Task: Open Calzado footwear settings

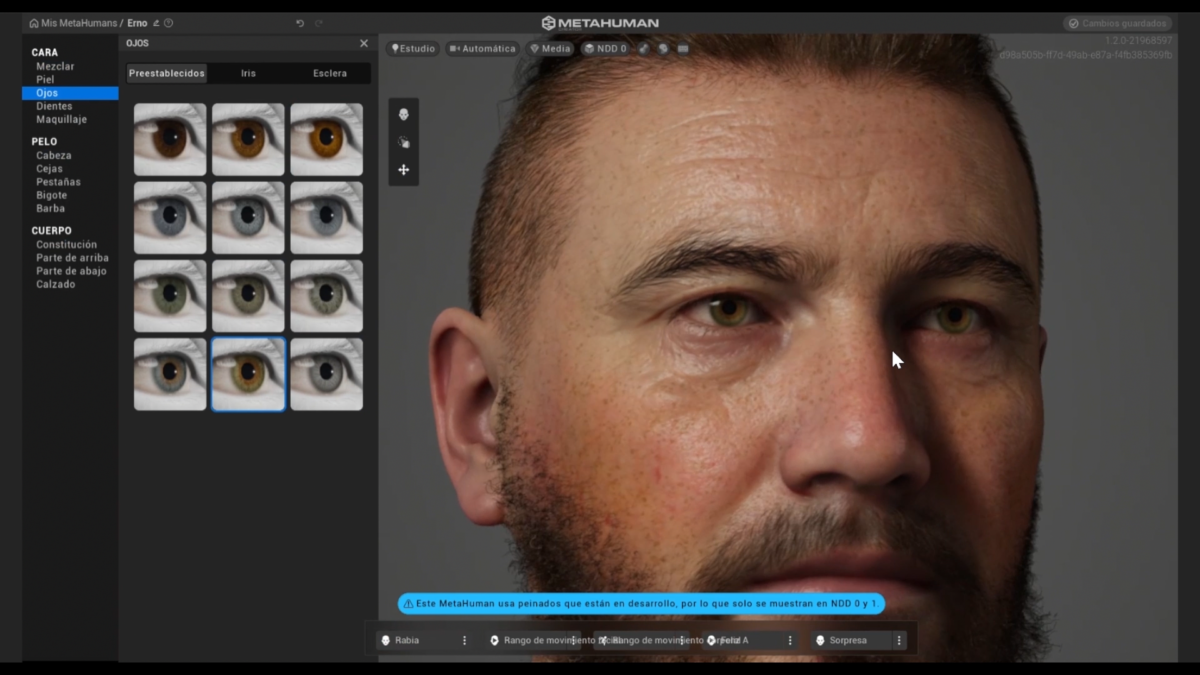Action: click(x=55, y=284)
